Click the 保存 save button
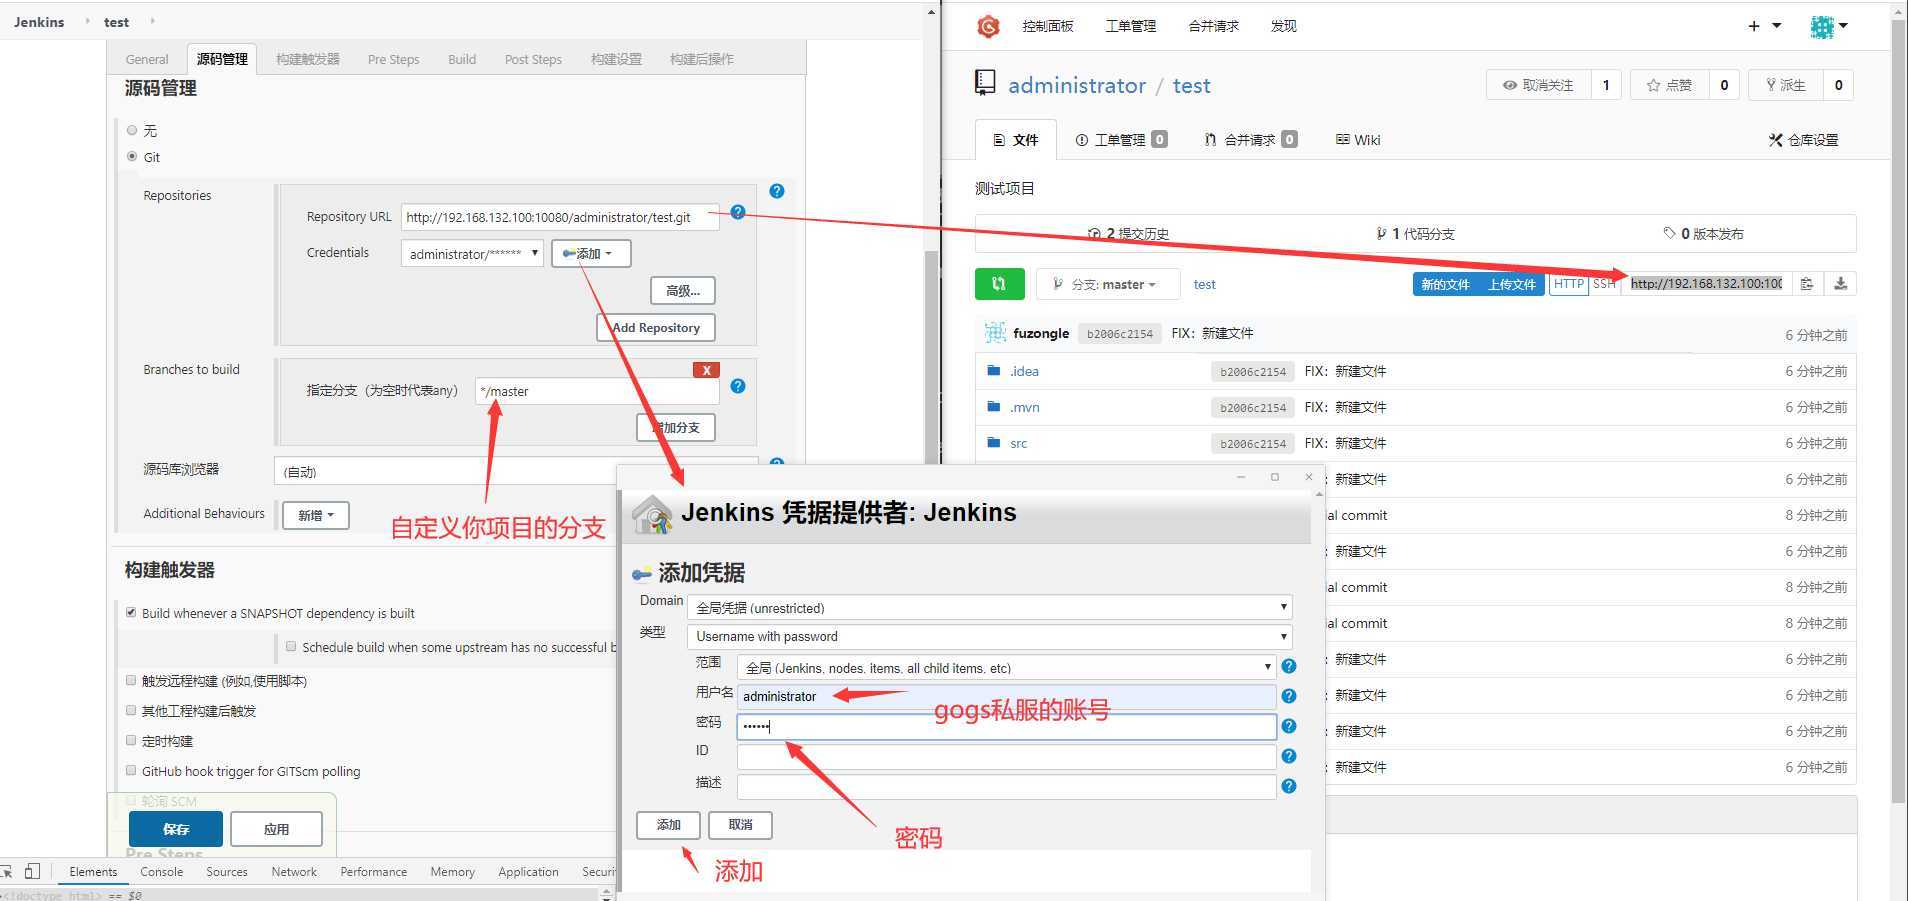Viewport: 1908px width, 901px height. [176, 829]
